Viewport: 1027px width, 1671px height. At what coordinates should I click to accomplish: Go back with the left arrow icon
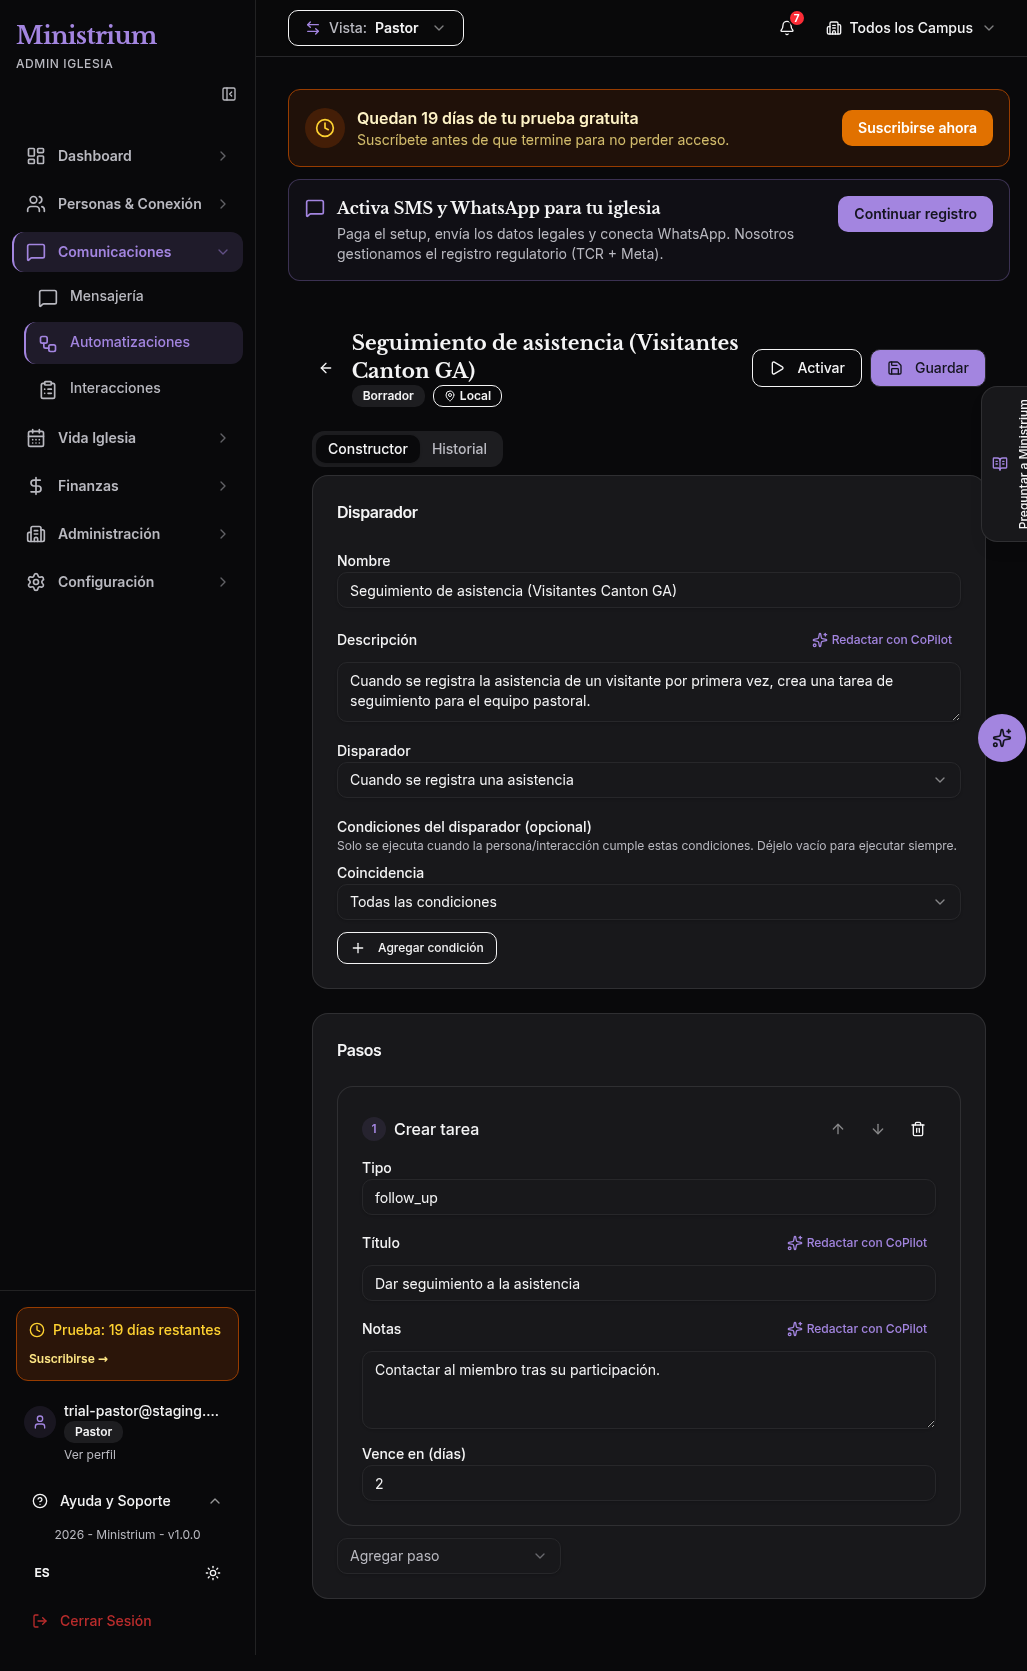[326, 368]
